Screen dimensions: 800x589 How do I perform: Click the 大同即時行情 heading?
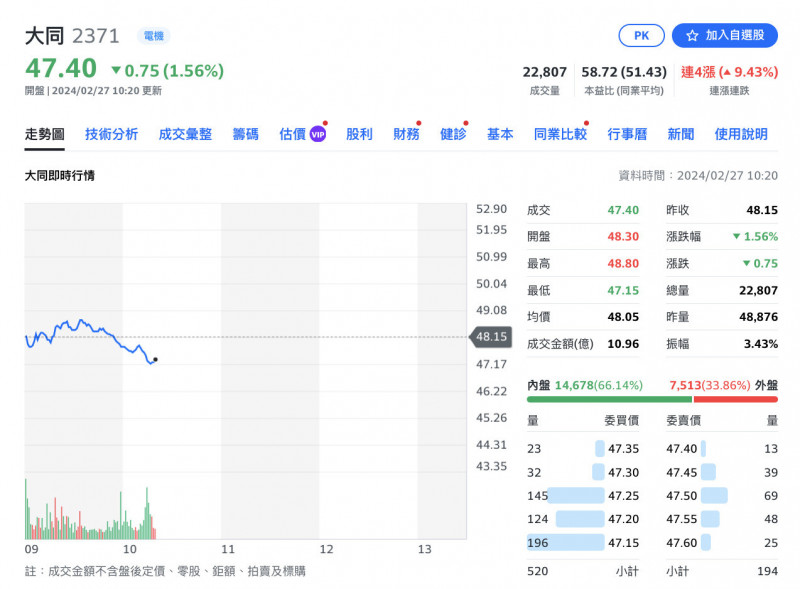60,176
